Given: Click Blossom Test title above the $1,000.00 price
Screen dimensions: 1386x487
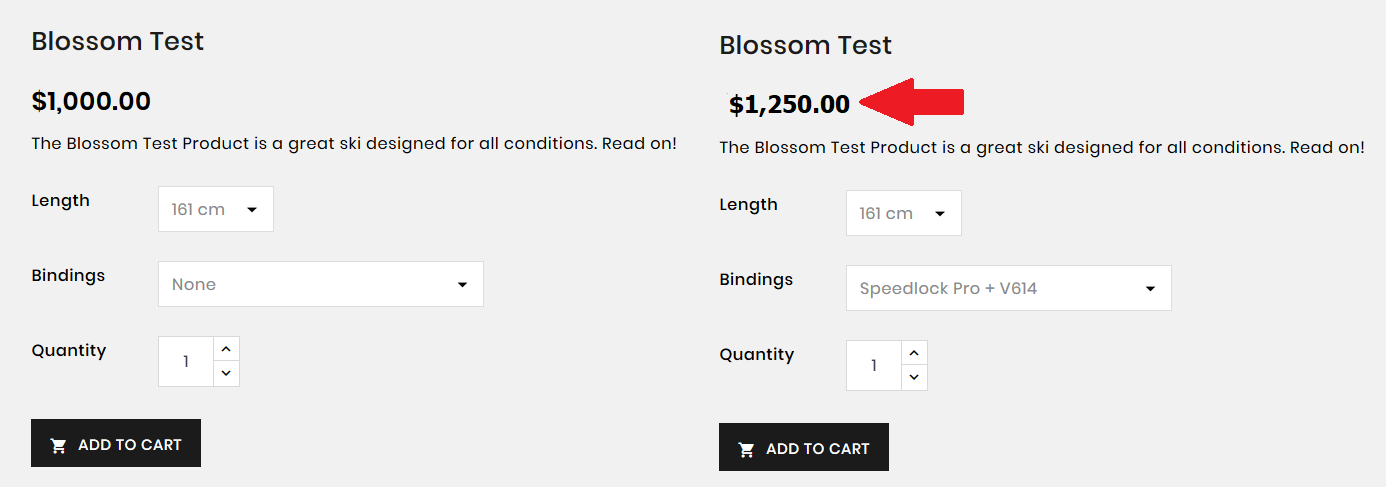Looking at the screenshot, I should tap(117, 41).
